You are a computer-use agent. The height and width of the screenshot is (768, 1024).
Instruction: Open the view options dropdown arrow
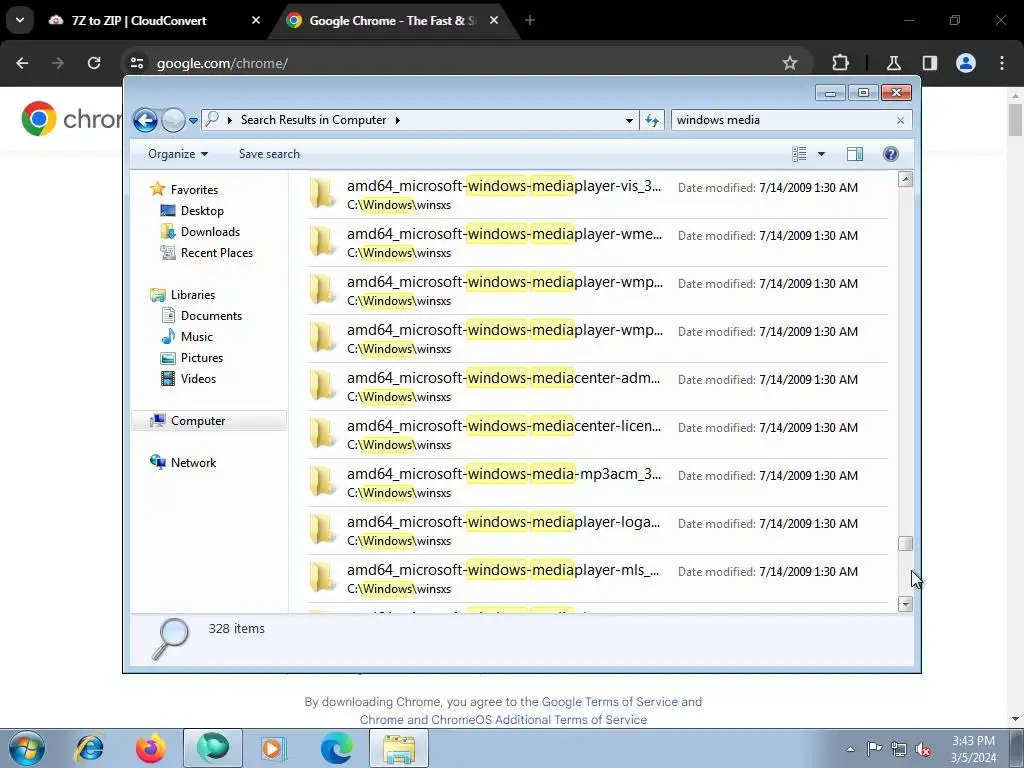(x=821, y=154)
